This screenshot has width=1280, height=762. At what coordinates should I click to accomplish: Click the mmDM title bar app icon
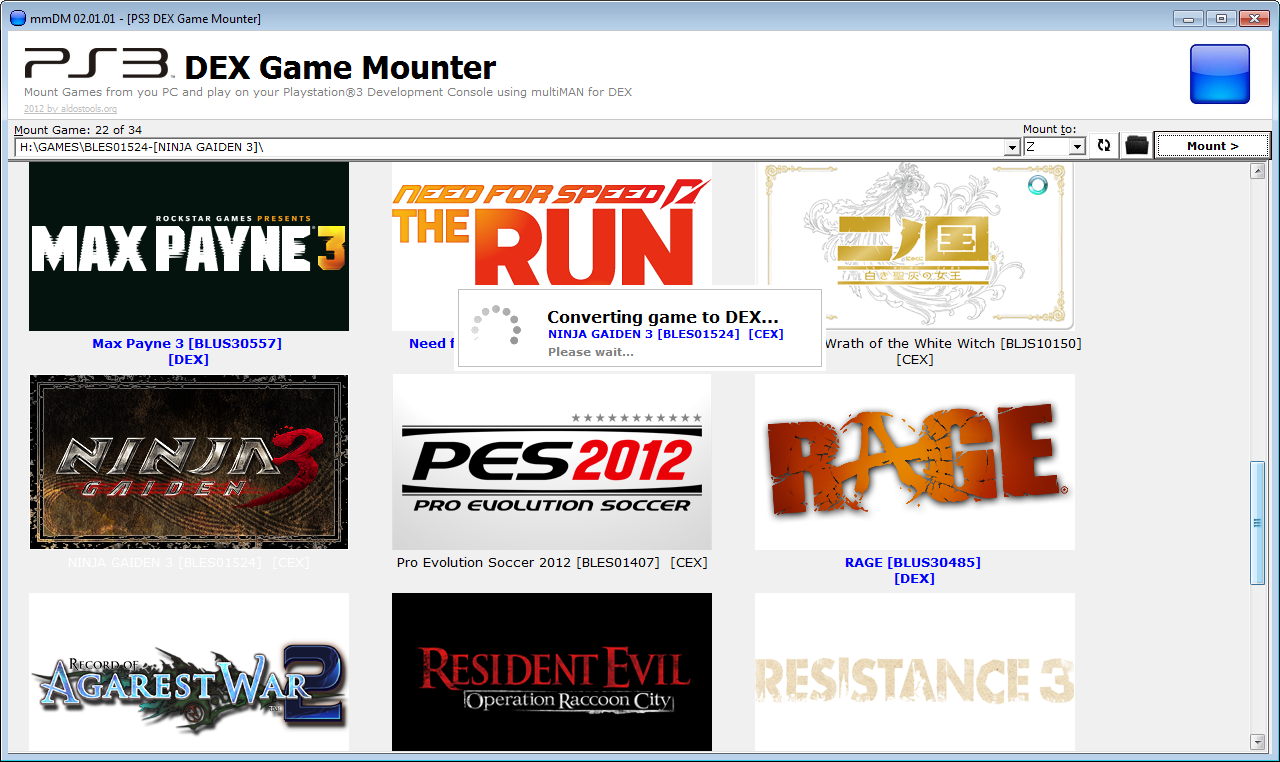tap(17, 19)
